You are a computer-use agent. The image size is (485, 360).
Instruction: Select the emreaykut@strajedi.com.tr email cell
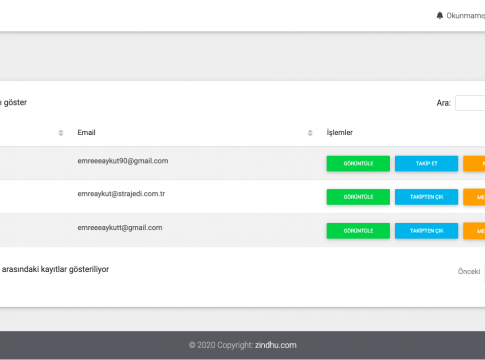(121, 194)
